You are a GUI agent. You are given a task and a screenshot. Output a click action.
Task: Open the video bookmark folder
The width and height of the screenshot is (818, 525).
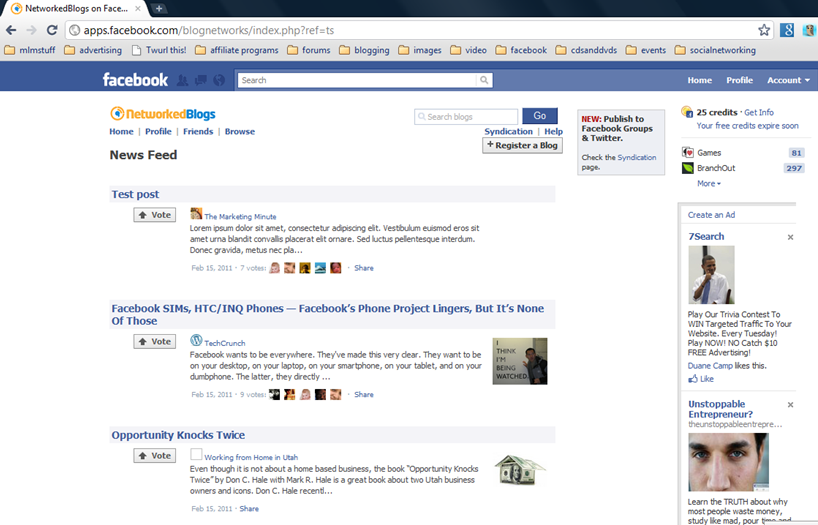[x=468, y=50]
